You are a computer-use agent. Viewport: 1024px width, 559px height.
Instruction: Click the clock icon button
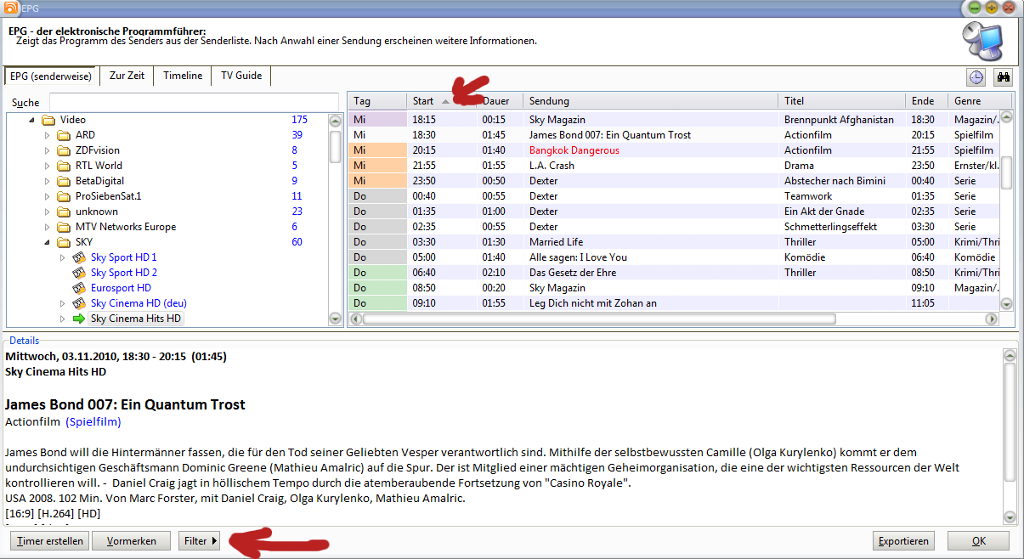(975, 77)
